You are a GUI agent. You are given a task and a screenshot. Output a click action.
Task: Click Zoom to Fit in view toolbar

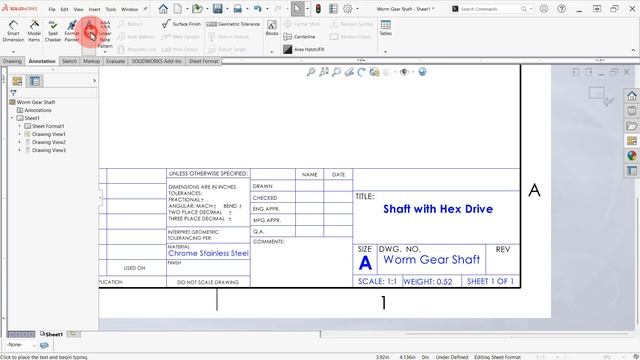(311, 72)
